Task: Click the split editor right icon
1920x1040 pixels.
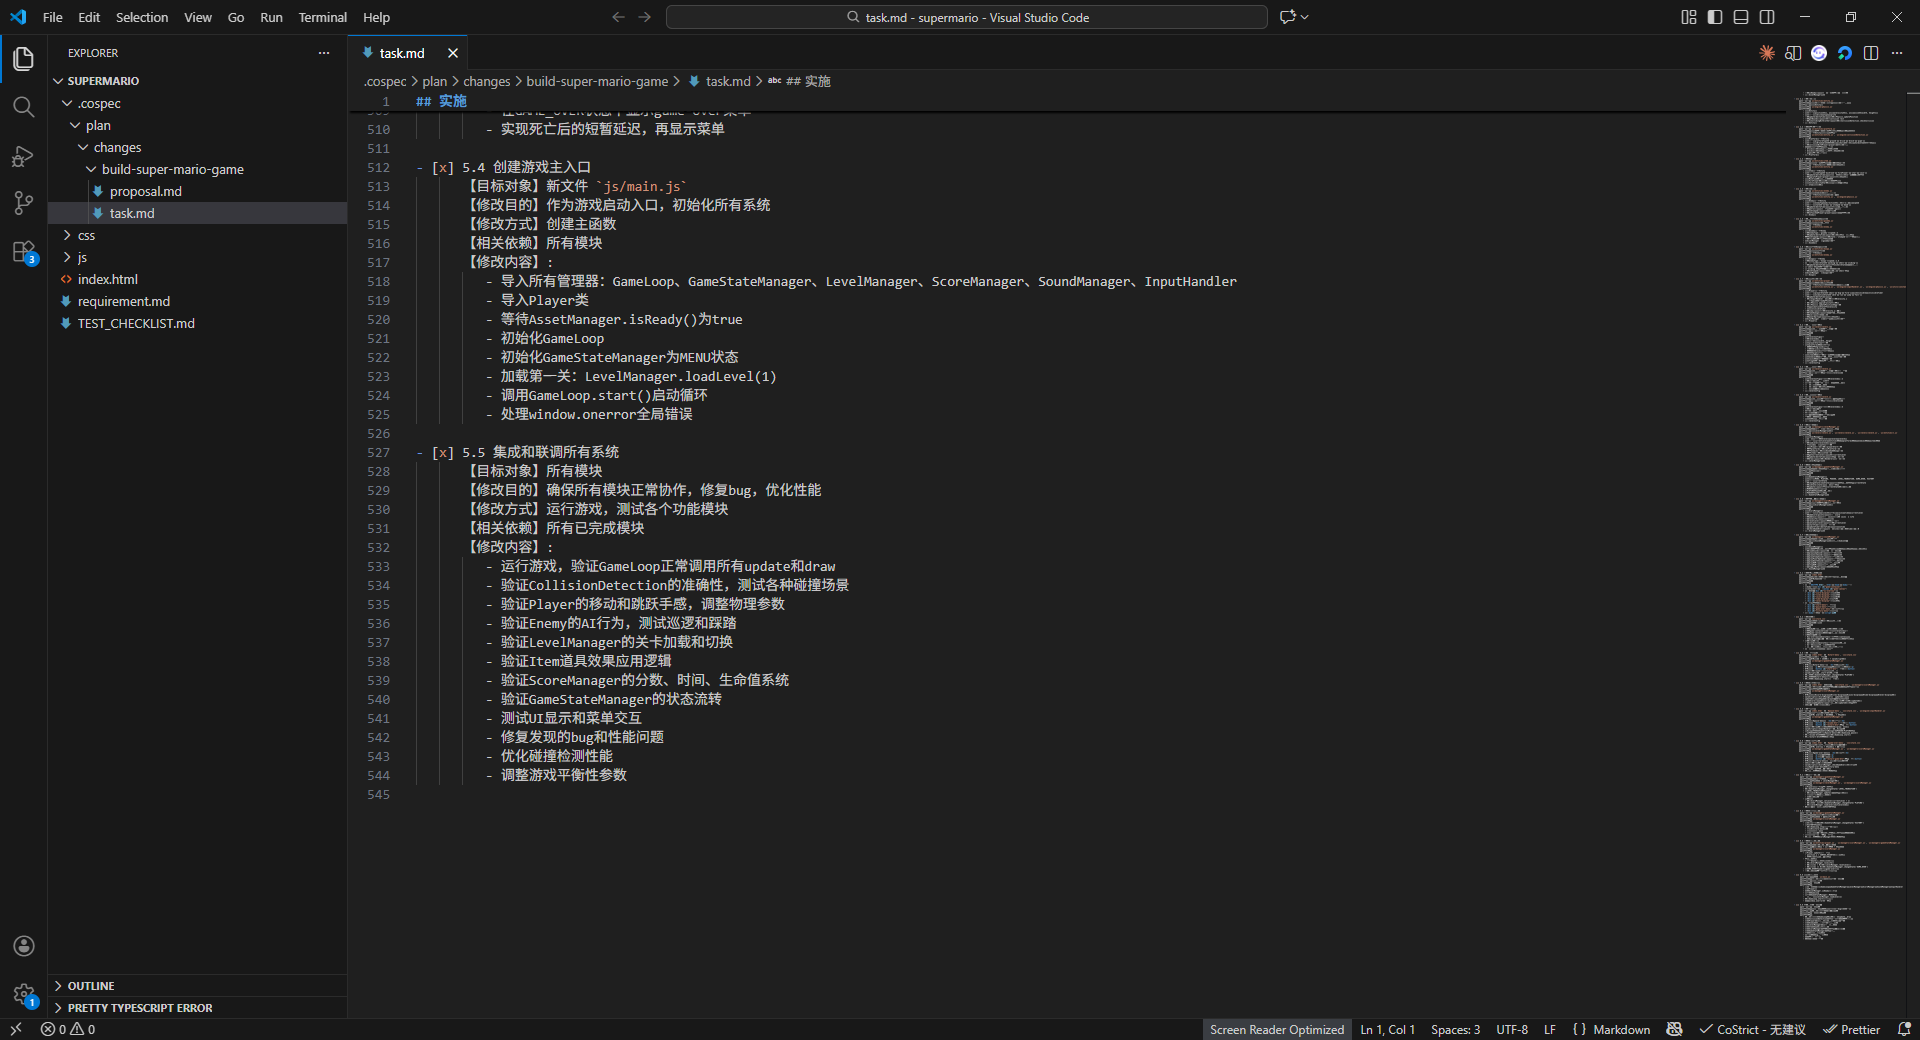Action: click(x=1871, y=53)
